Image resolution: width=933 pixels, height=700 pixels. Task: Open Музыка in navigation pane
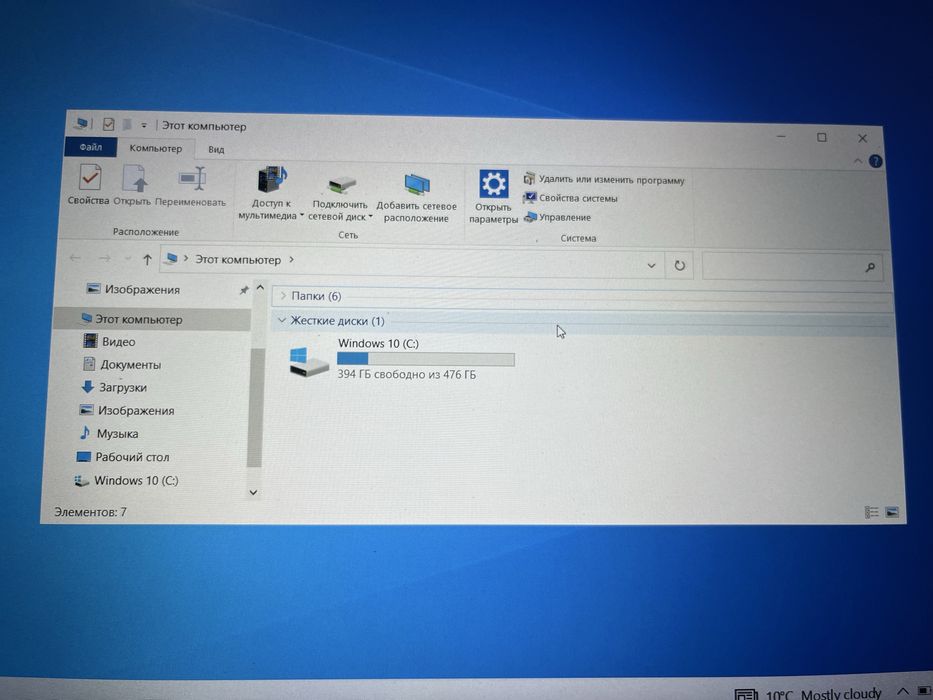coord(108,433)
